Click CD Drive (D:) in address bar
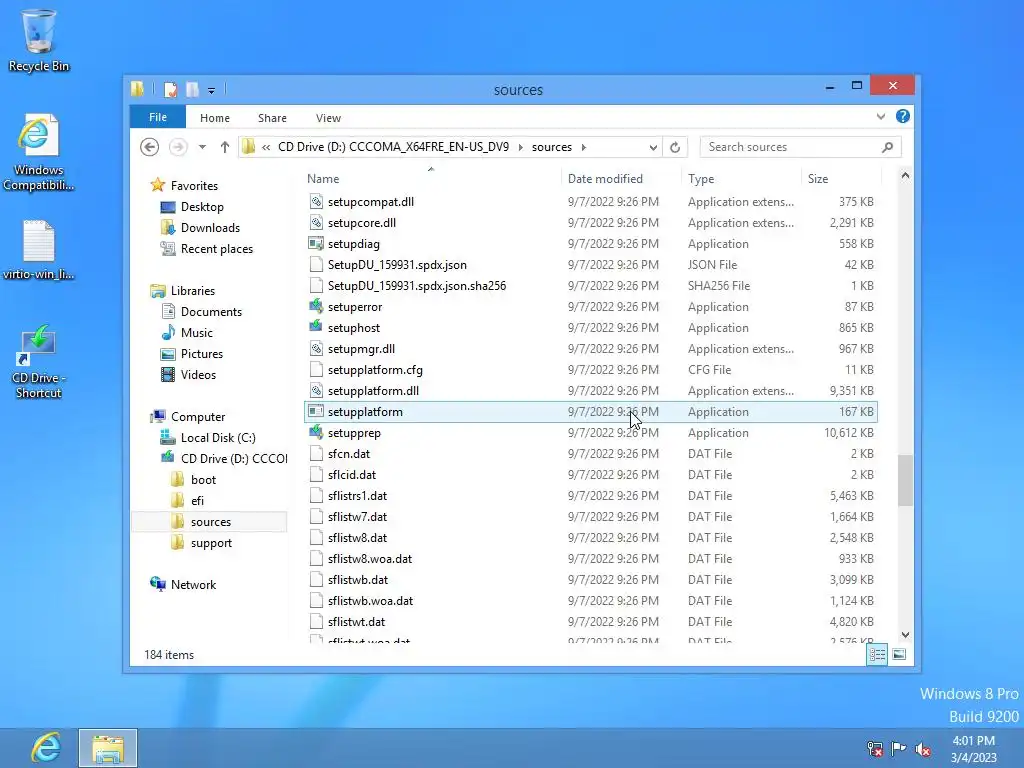The height and width of the screenshot is (768, 1024). coord(393,147)
